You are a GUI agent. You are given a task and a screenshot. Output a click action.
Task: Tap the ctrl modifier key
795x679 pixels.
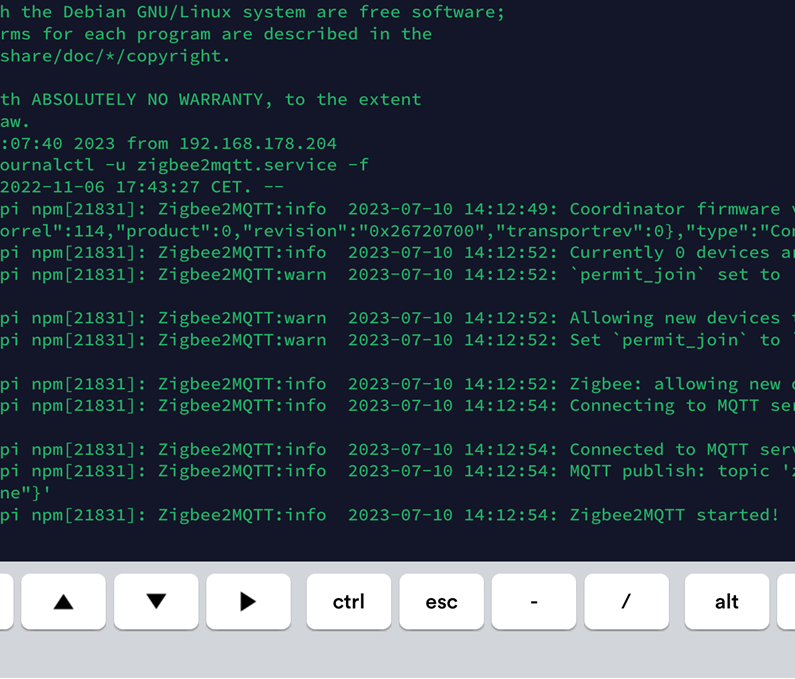tap(349, 601)
